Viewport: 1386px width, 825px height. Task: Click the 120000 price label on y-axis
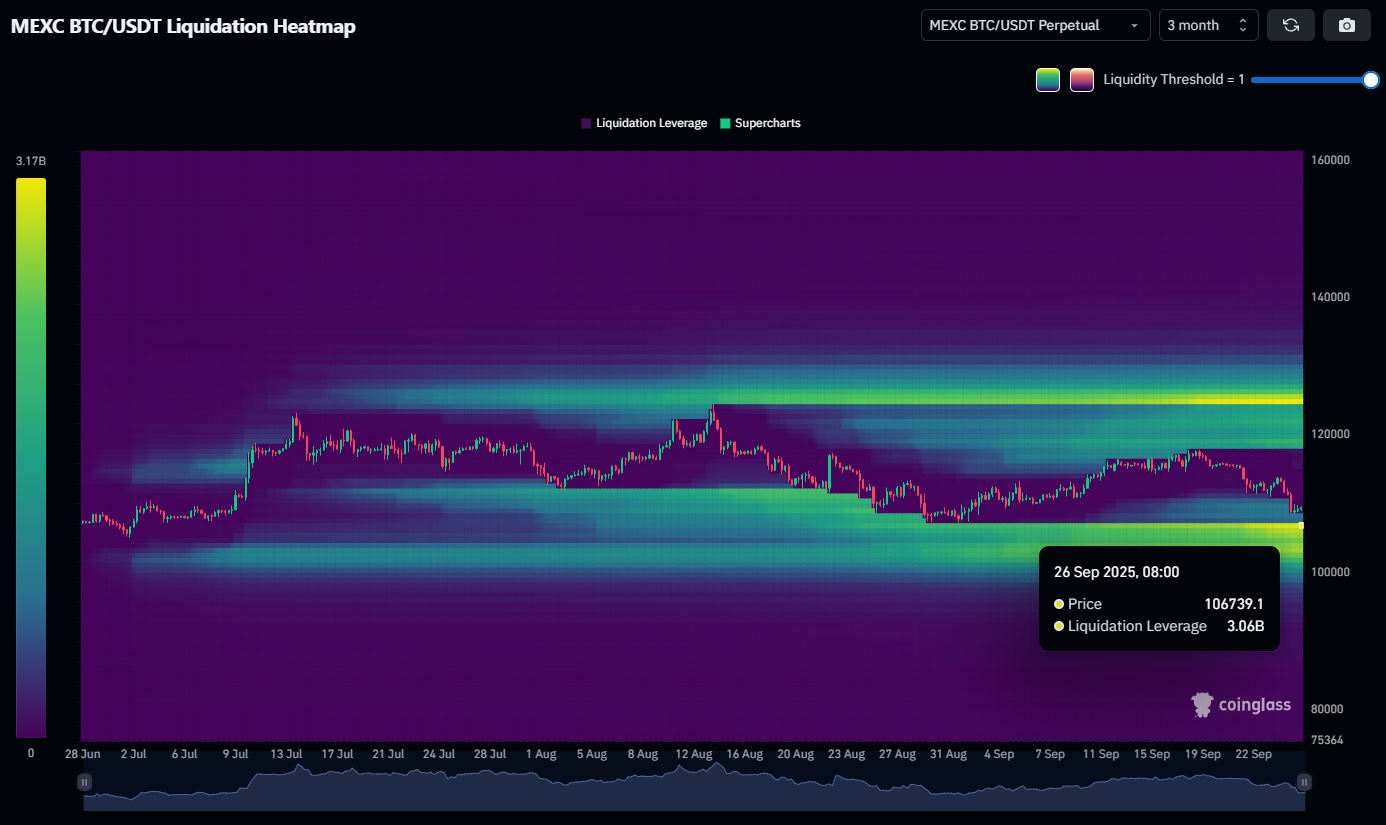pyautogui.click(x=1330, y=435)
